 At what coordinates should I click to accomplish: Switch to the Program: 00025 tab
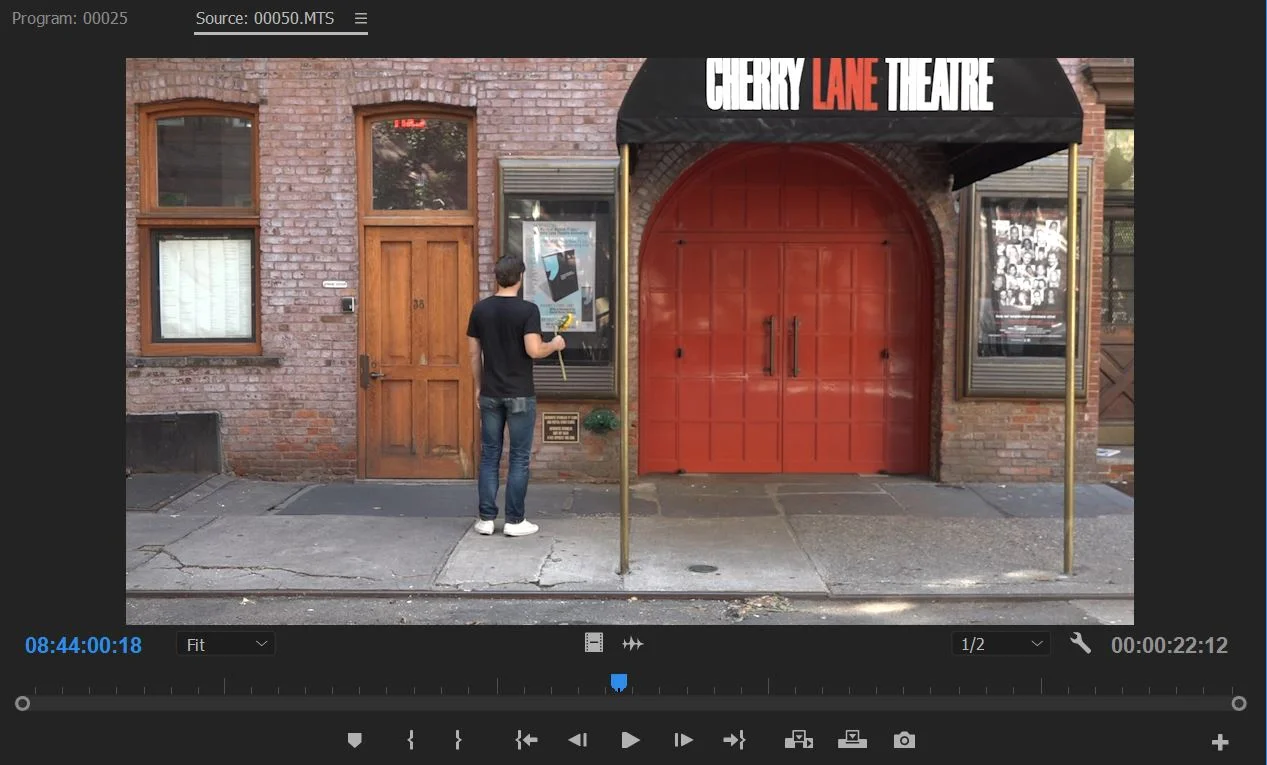coord(70,19)
